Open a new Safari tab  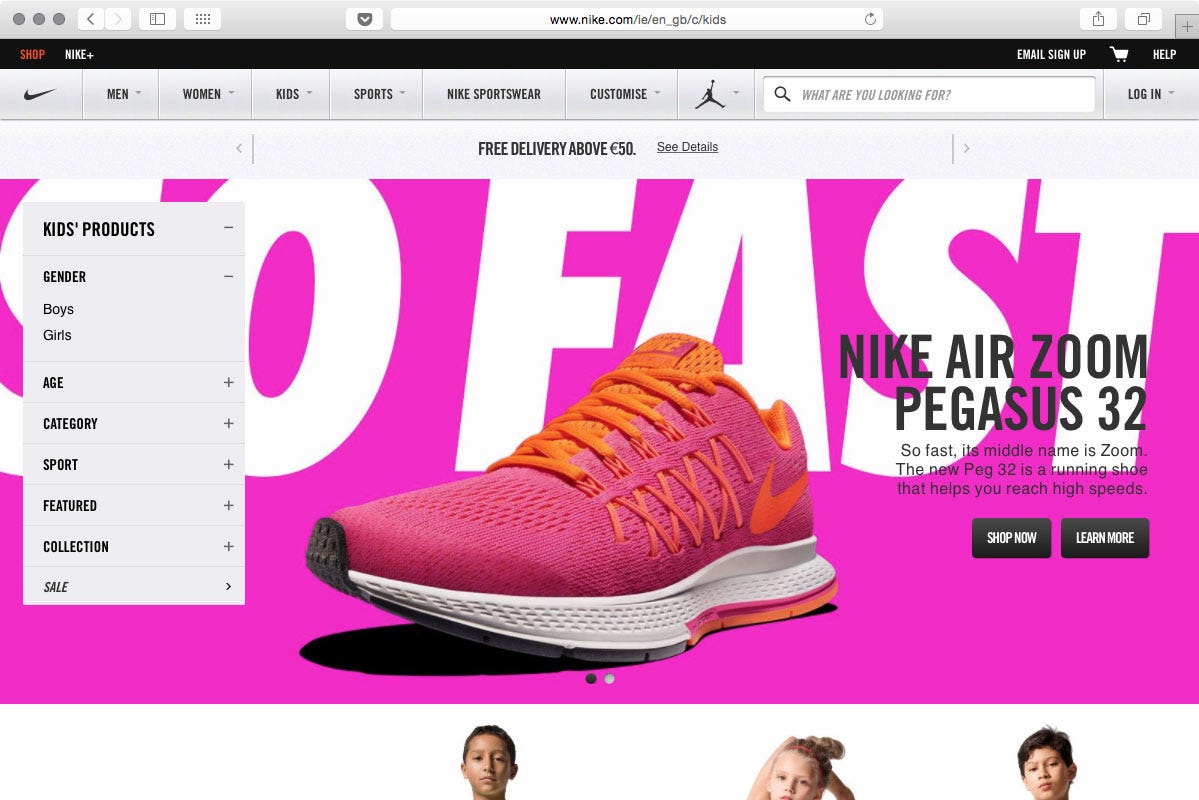1187,26
